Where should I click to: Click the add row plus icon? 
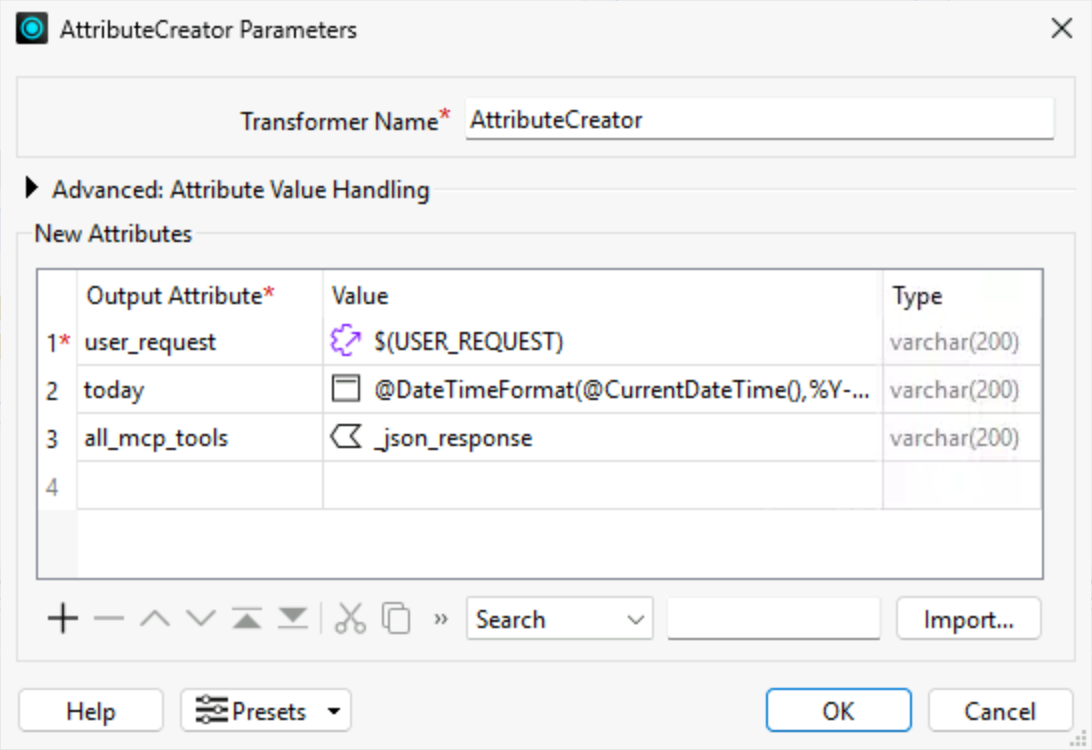63,618
